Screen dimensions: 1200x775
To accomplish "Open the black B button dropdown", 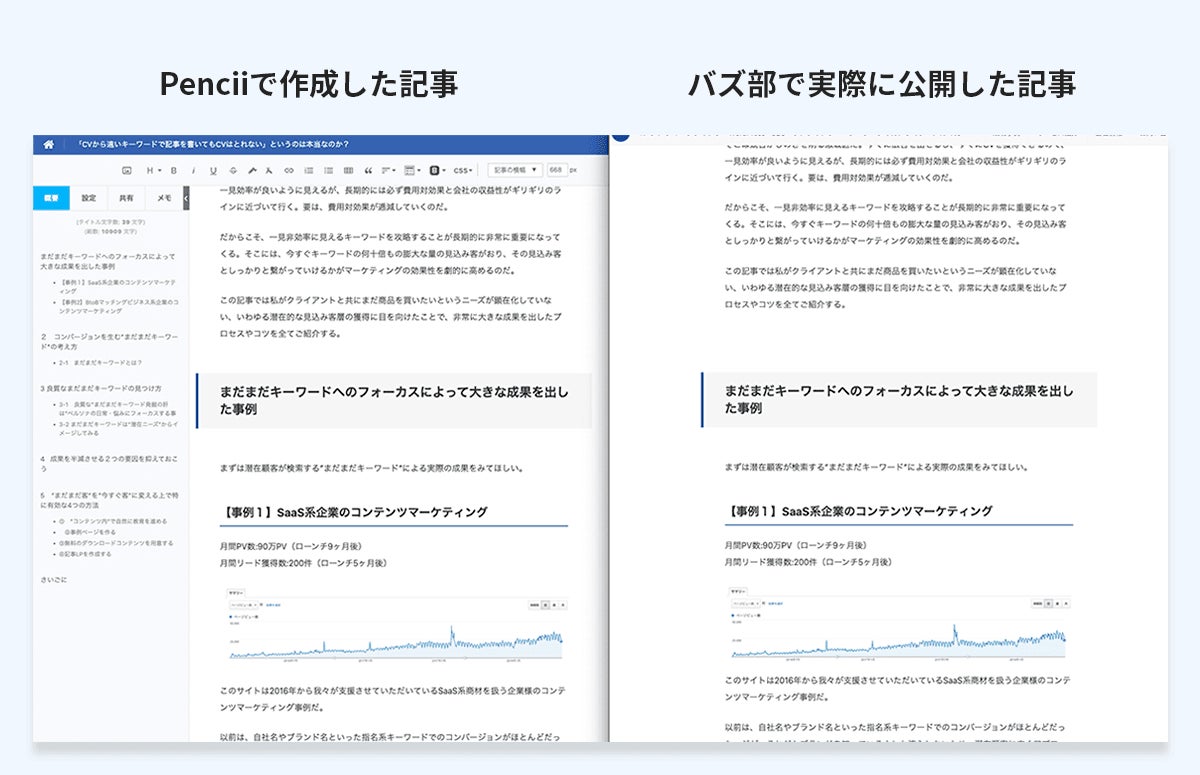I will [438, 171].
